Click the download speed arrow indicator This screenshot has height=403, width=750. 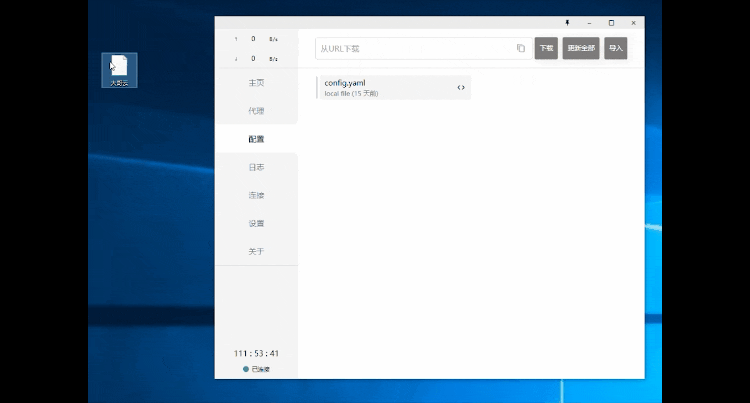236,59
